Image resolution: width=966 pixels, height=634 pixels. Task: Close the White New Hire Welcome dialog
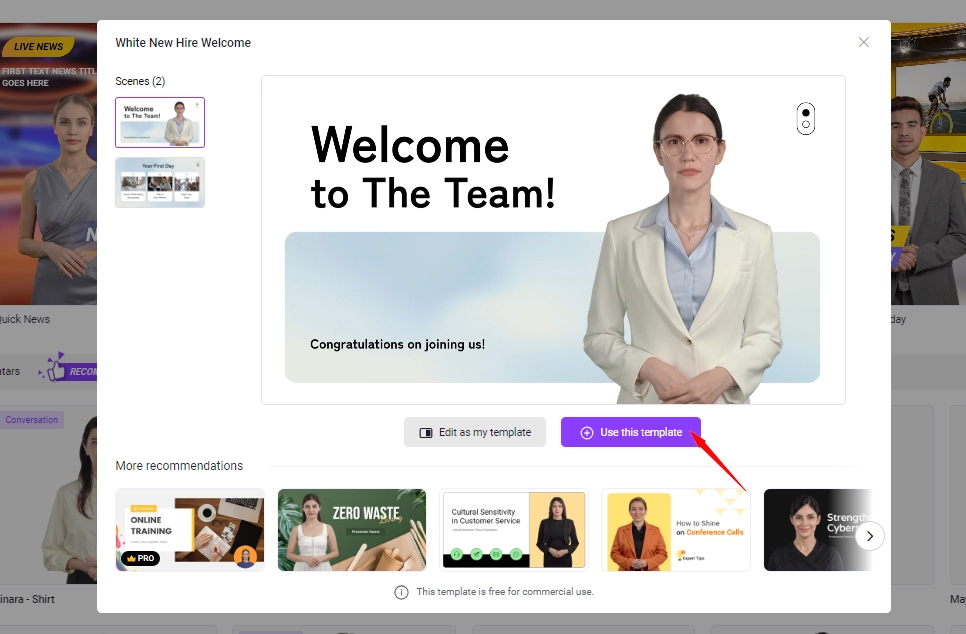click(x=864, y=42)
